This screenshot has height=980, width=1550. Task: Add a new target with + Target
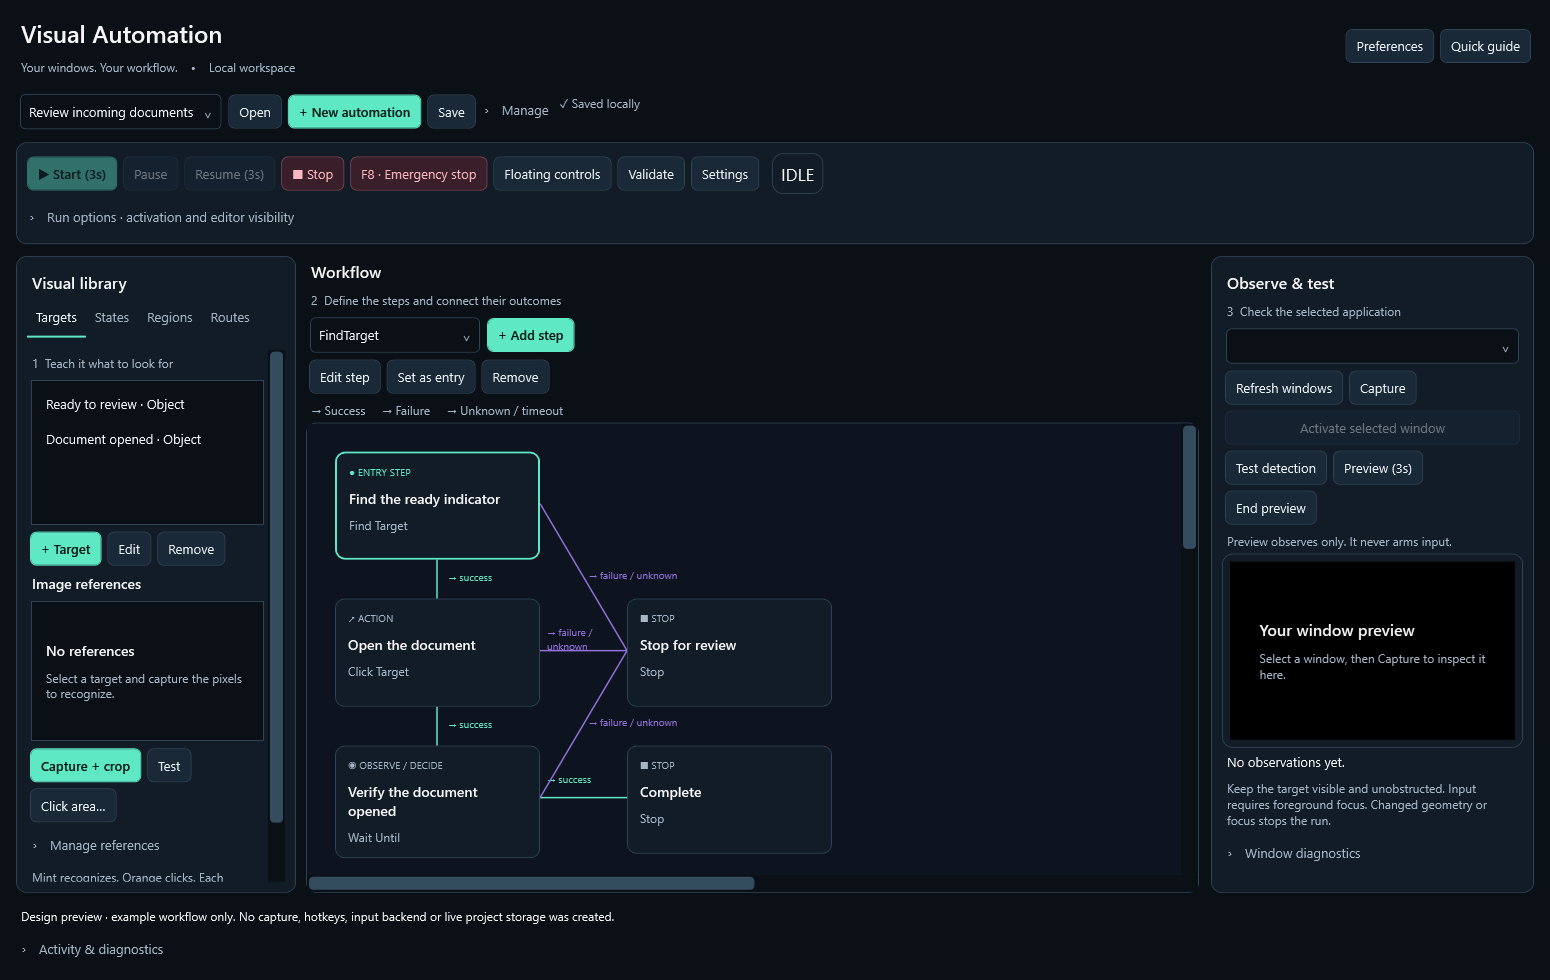[66, 549]
